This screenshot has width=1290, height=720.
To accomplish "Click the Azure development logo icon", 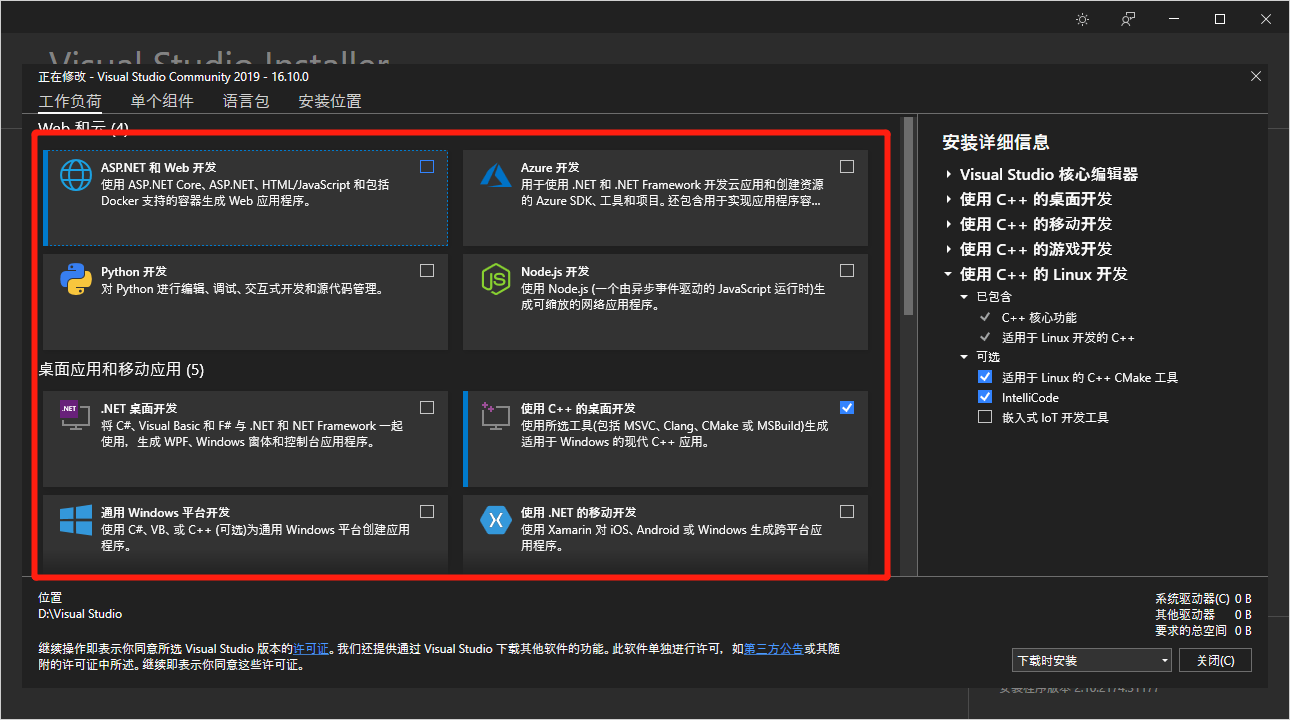I will (496, 175).
